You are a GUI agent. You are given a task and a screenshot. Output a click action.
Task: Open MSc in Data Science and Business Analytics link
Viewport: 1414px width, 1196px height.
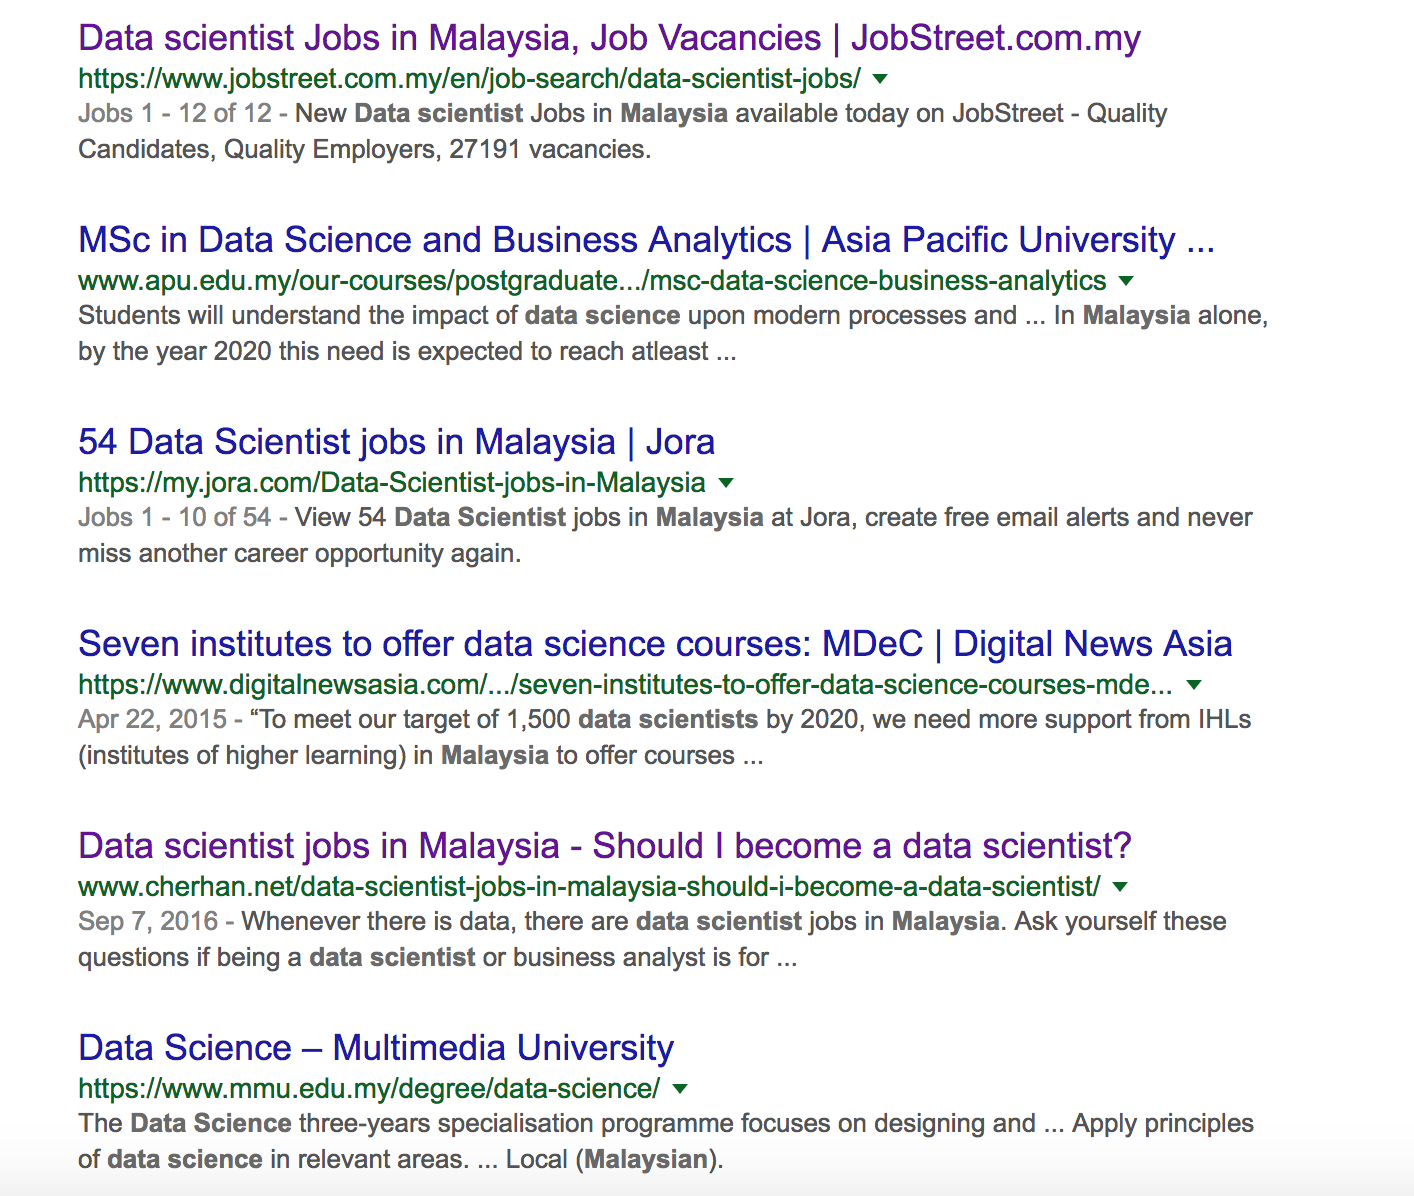pyautogui.click(x=646, y=240)
